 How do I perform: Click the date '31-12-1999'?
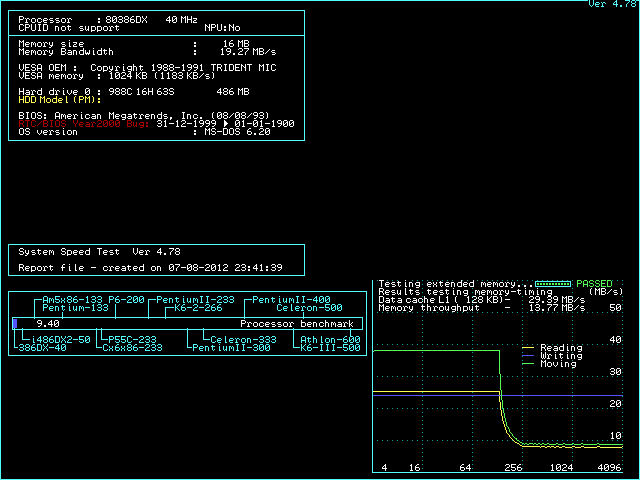(x=186, y=124)
